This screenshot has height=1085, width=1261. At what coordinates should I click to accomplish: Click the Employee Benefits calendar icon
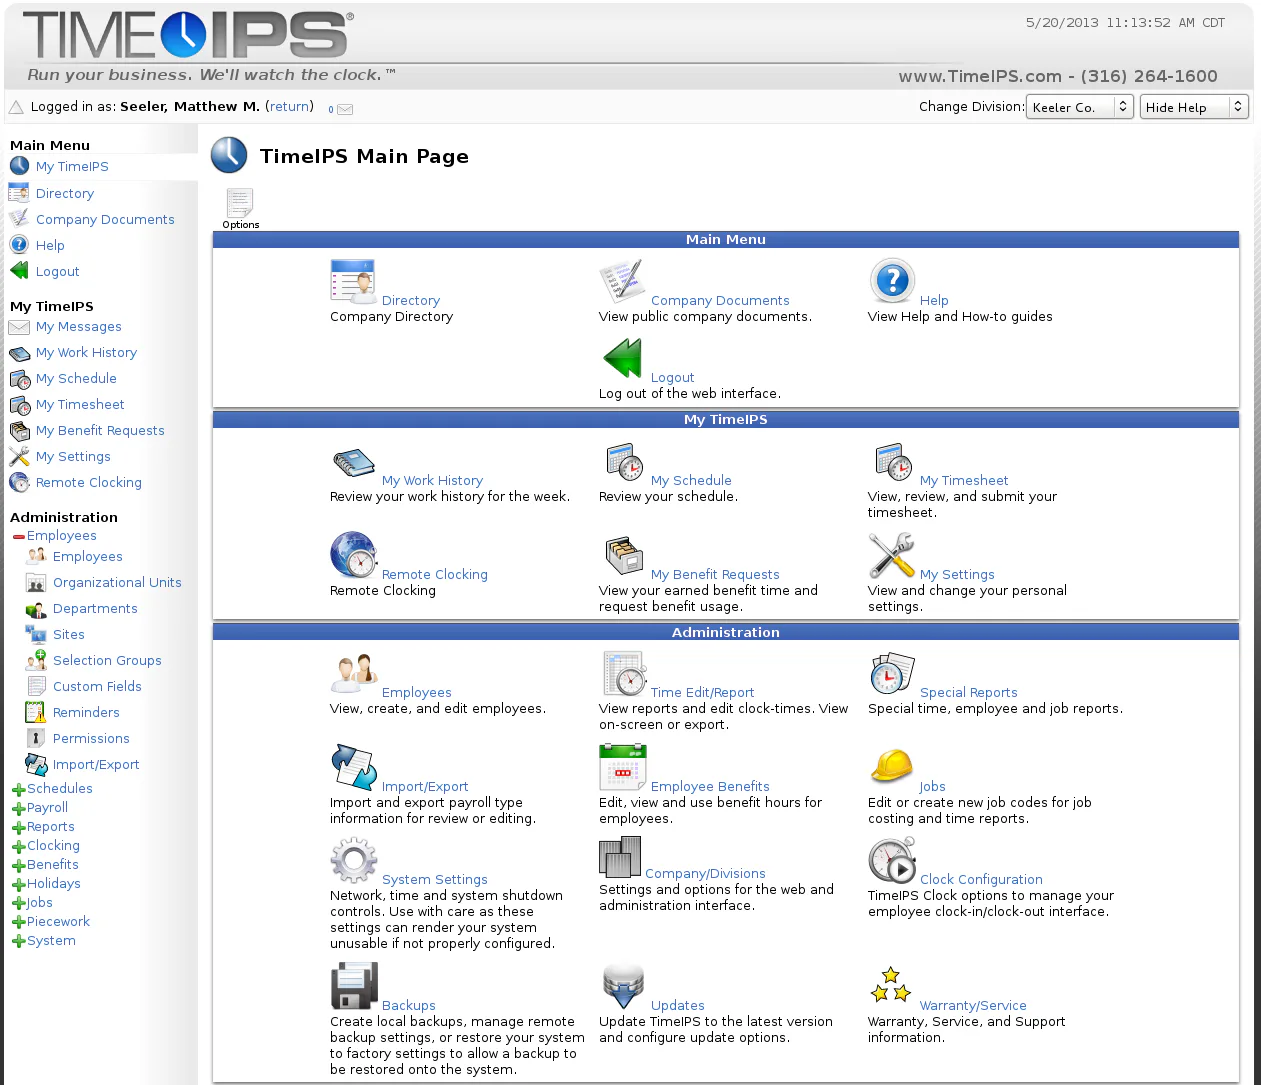pyautogui.click(x=622, y=765)
